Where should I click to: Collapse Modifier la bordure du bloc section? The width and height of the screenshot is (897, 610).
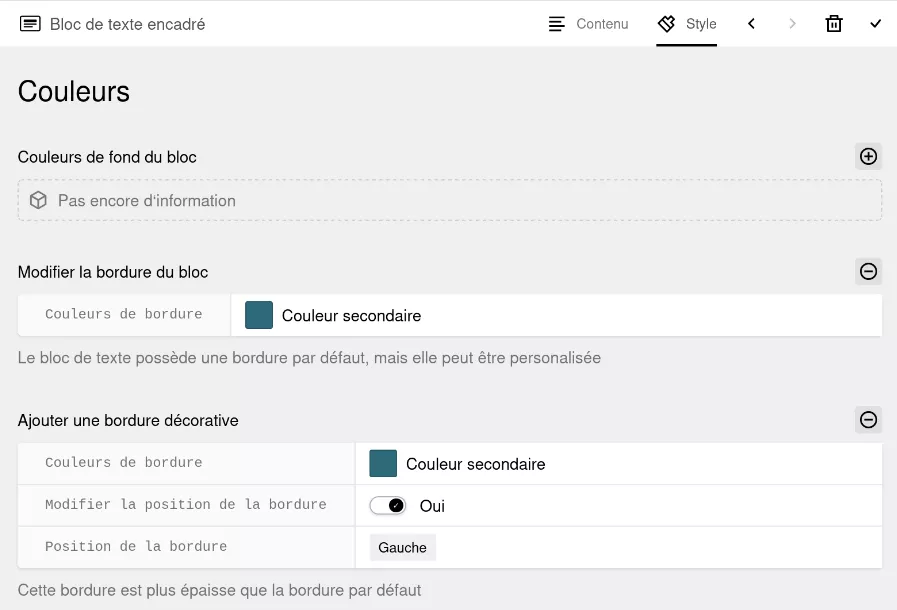coord(868,271)
